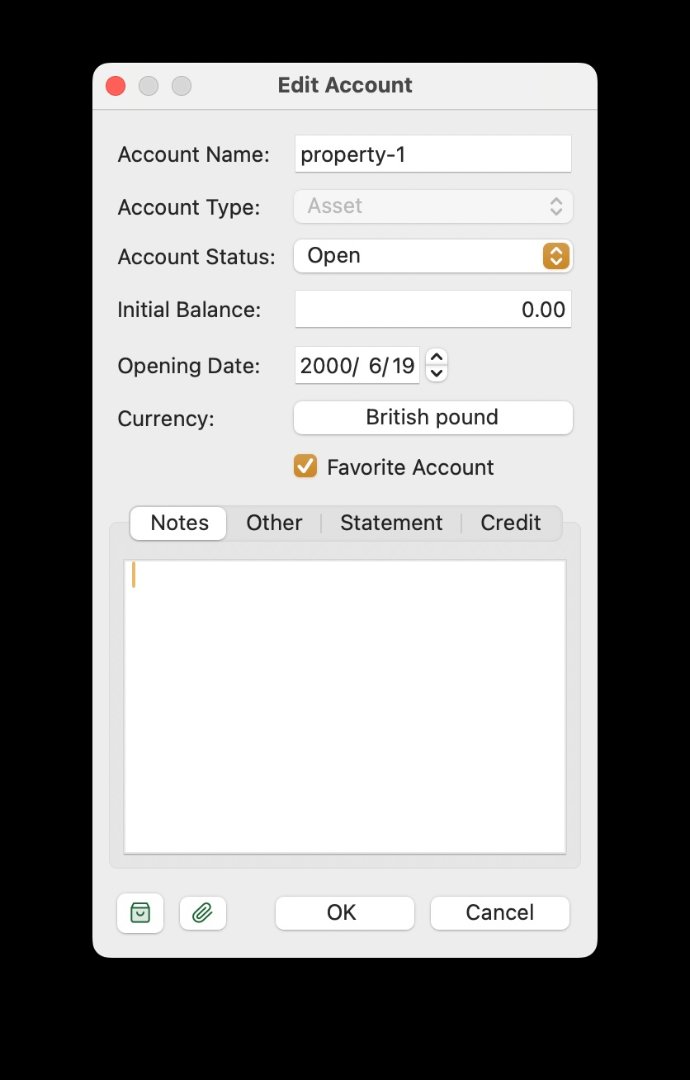The height and width of the screenshot is (1080, 690).
Task: Minimize the Edit Account window
Action: [148, 86]
